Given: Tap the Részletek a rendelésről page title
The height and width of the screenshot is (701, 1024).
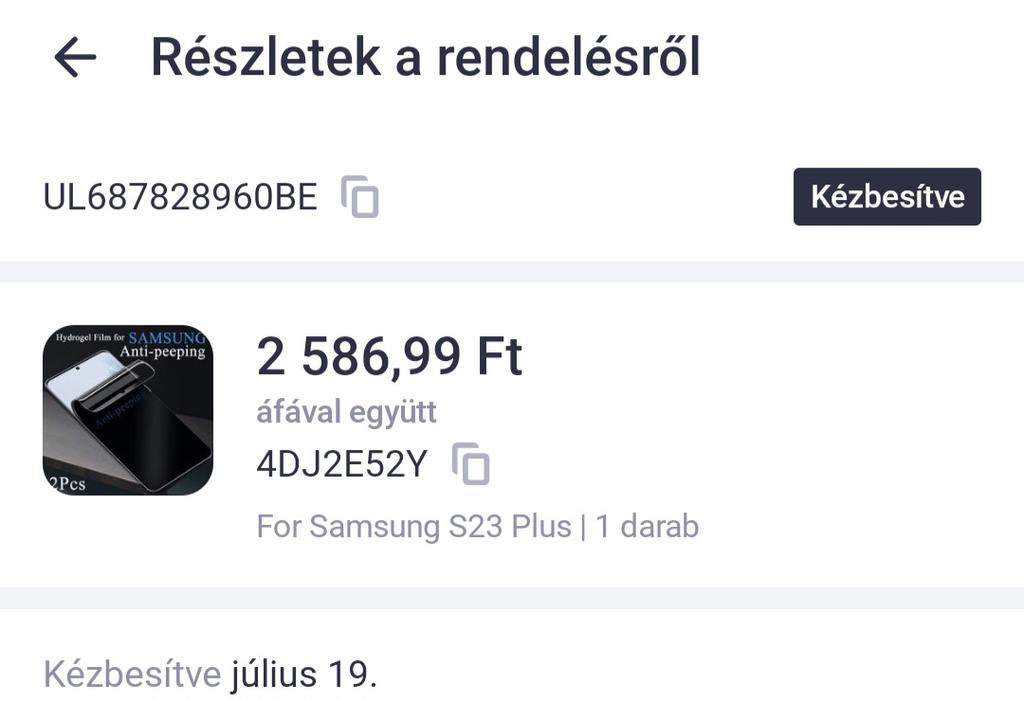Looking at the screenshot, I should tap(425, 58).
